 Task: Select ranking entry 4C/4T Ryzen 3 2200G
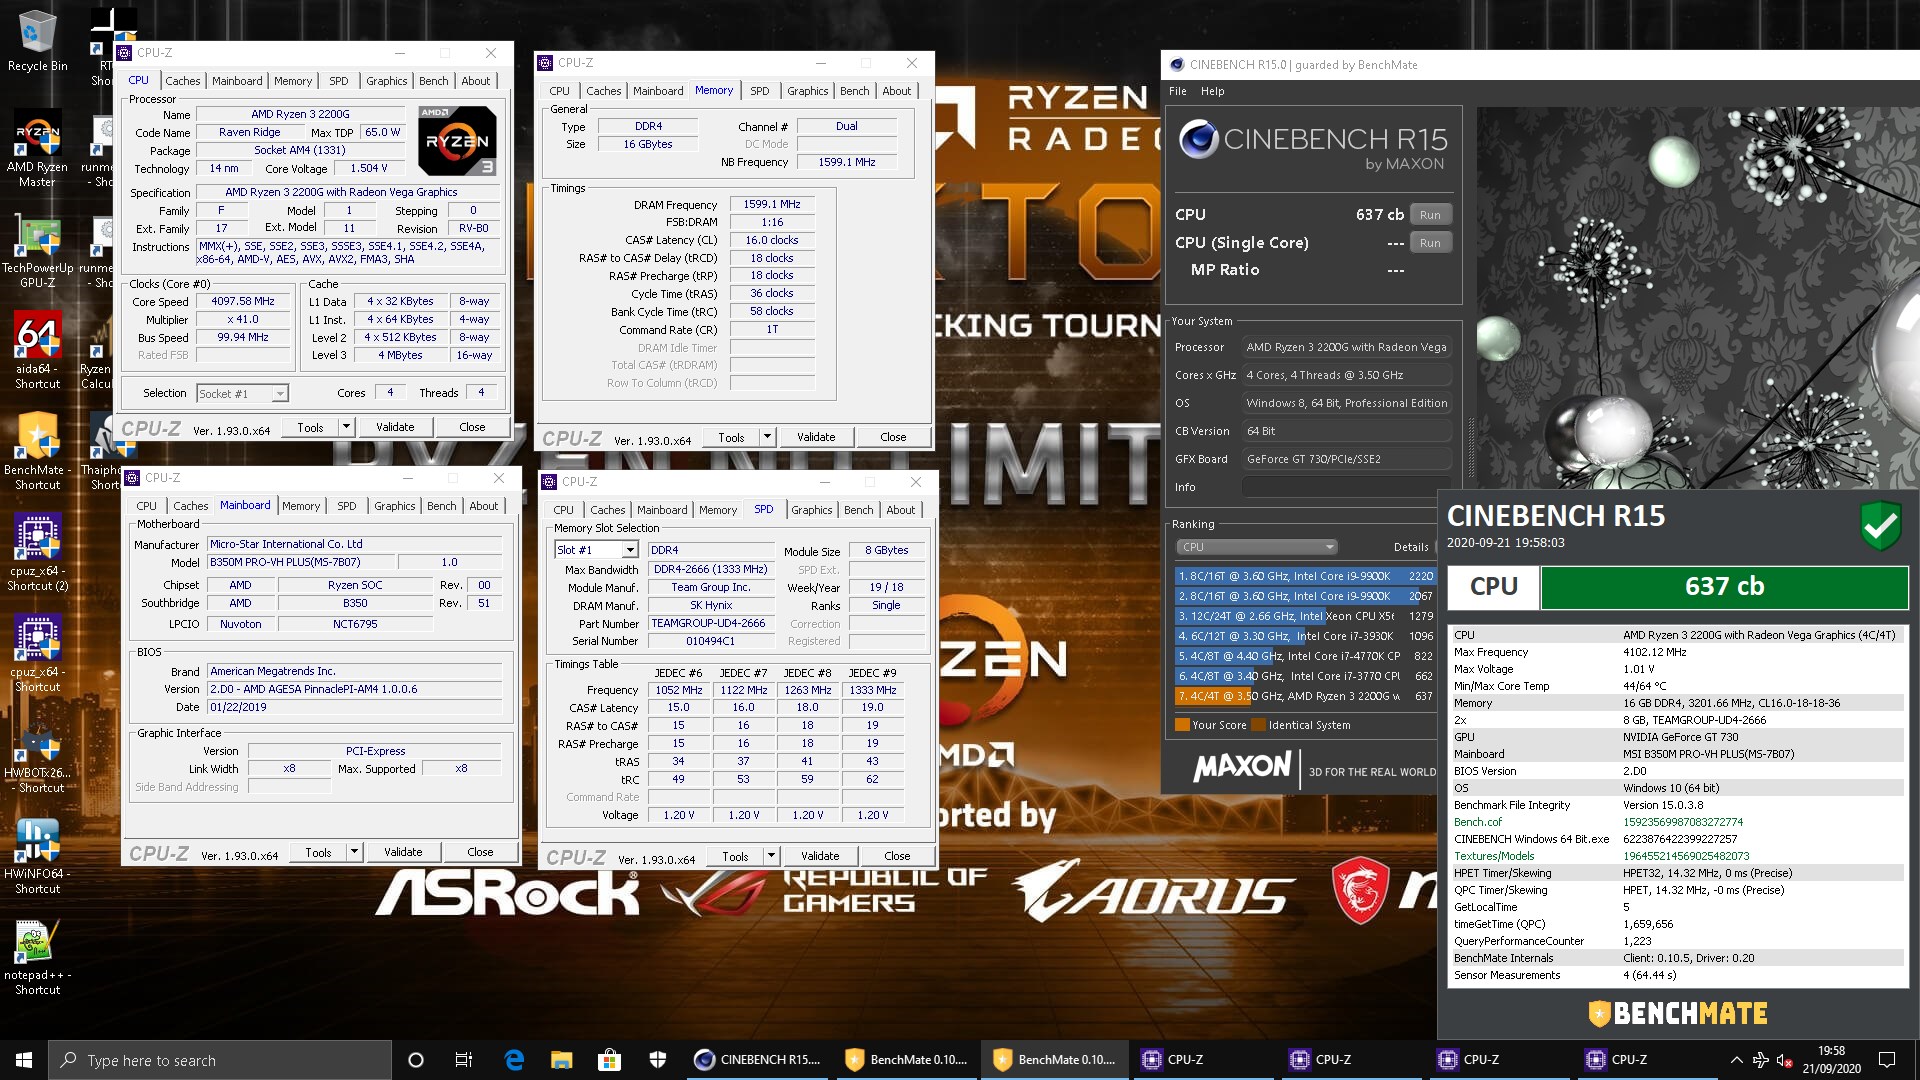tap(1305, 696)
